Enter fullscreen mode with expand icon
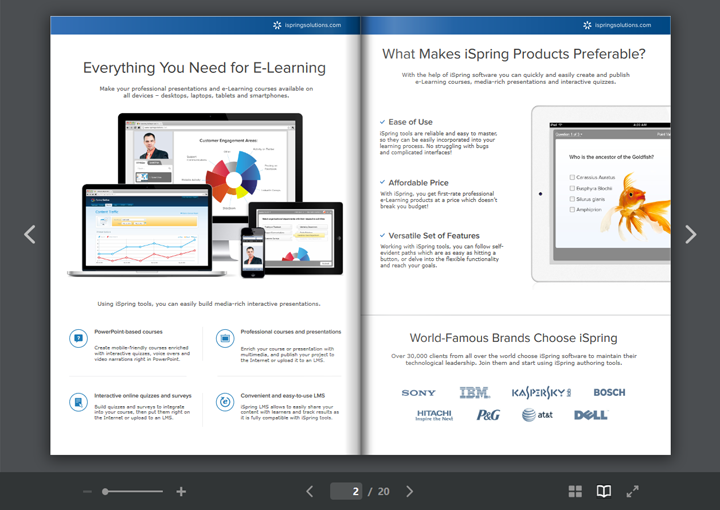 (x=632, y=492)
